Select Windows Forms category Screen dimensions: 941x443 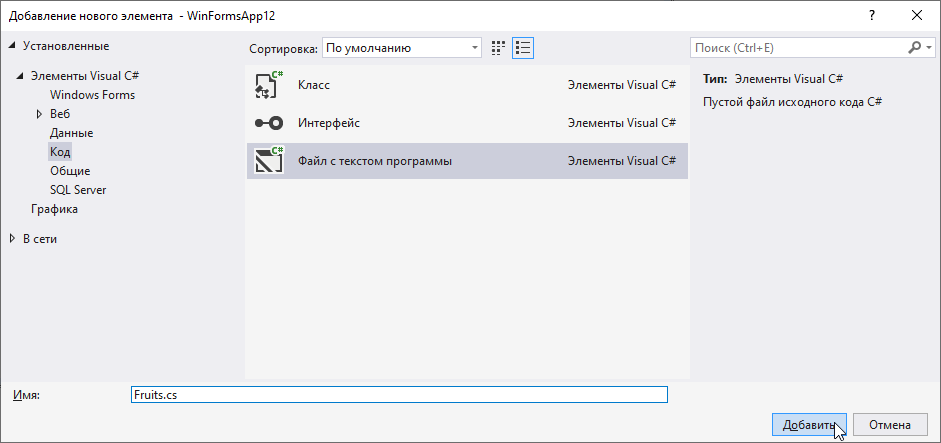tap(92, 95)
